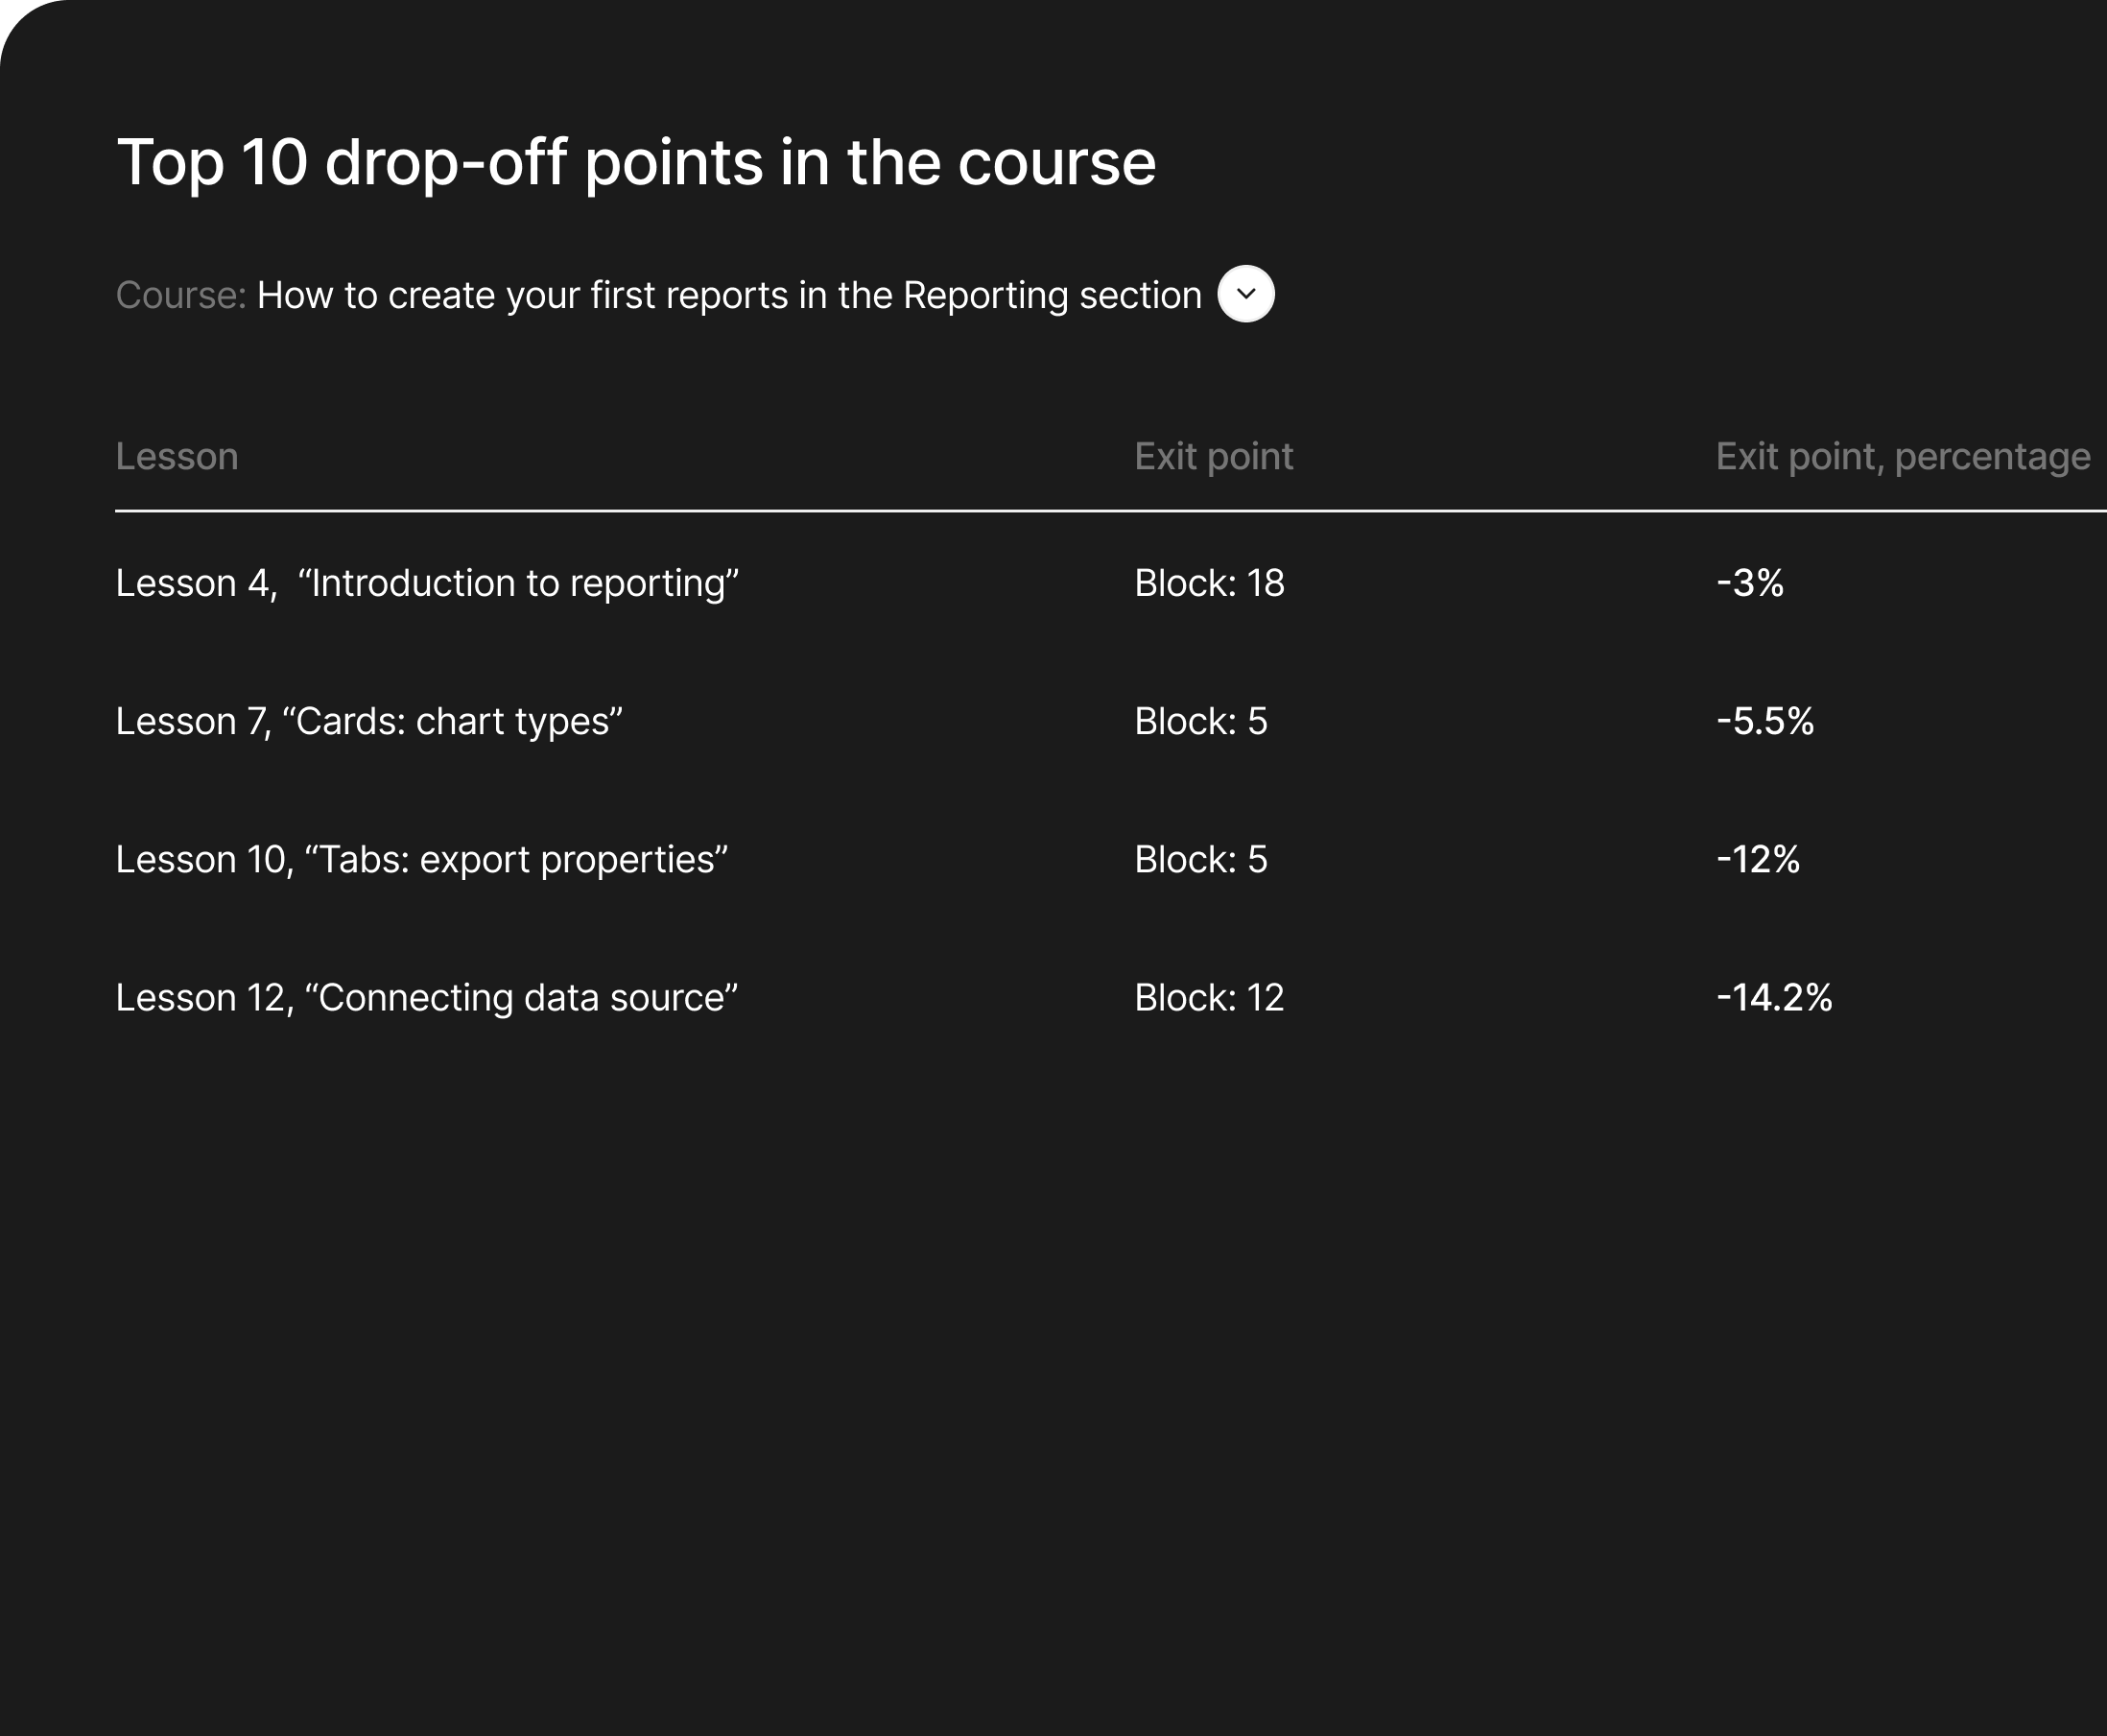The image size is (2107, 1736).
Task: Click the Top 10 drop-off points title
Action: [x=636, y=162]
